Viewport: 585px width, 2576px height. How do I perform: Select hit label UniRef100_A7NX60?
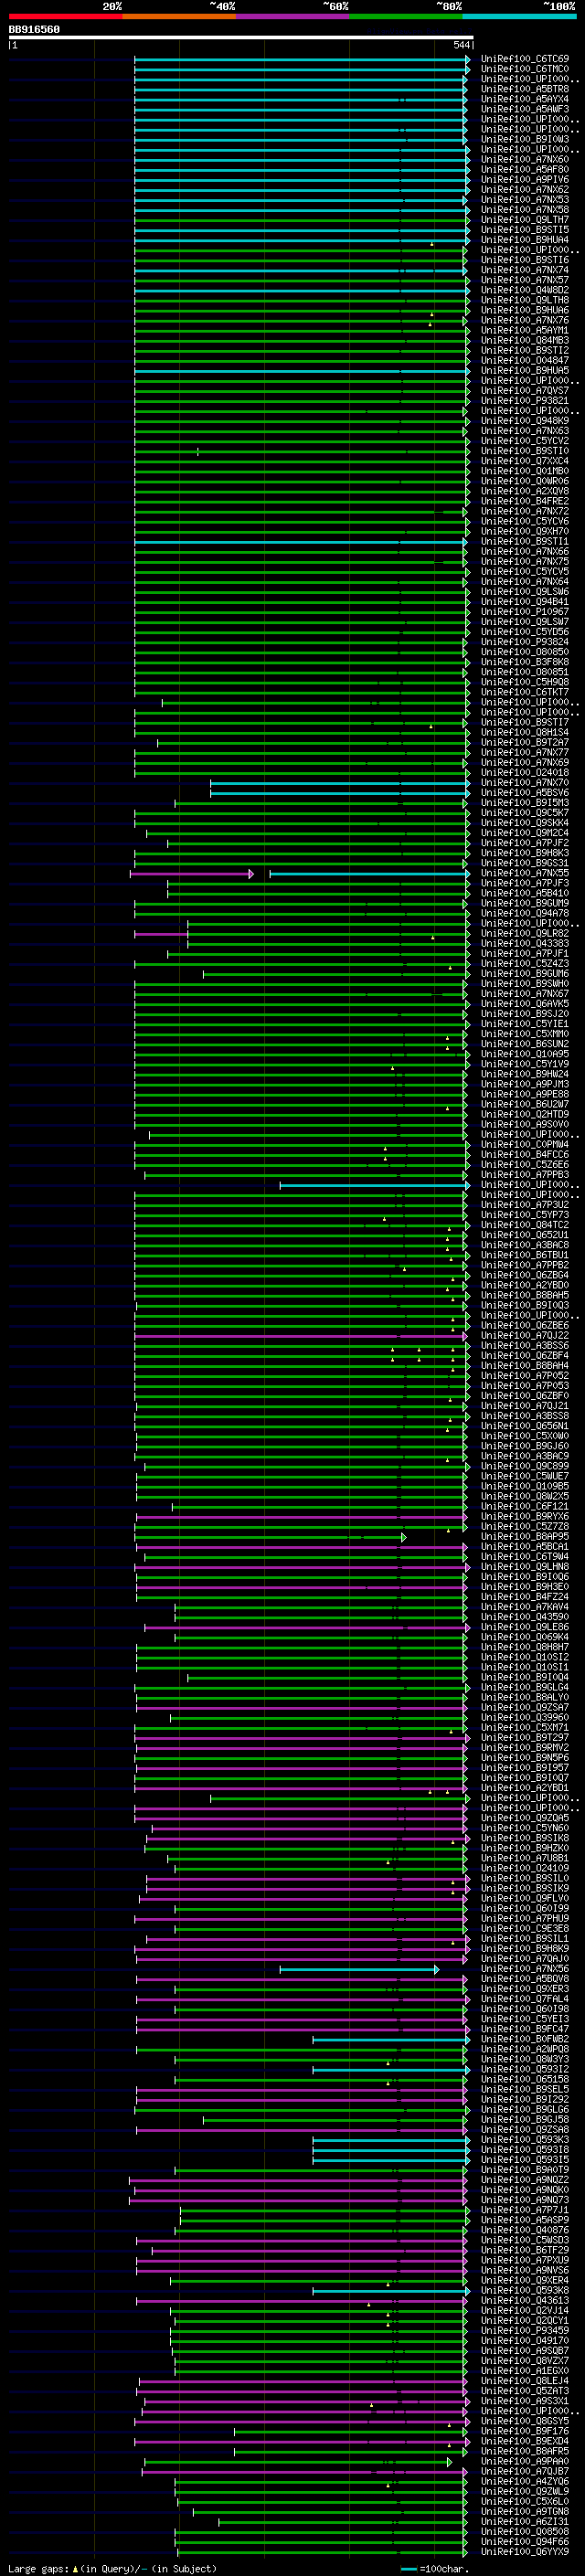click(525, 160)
